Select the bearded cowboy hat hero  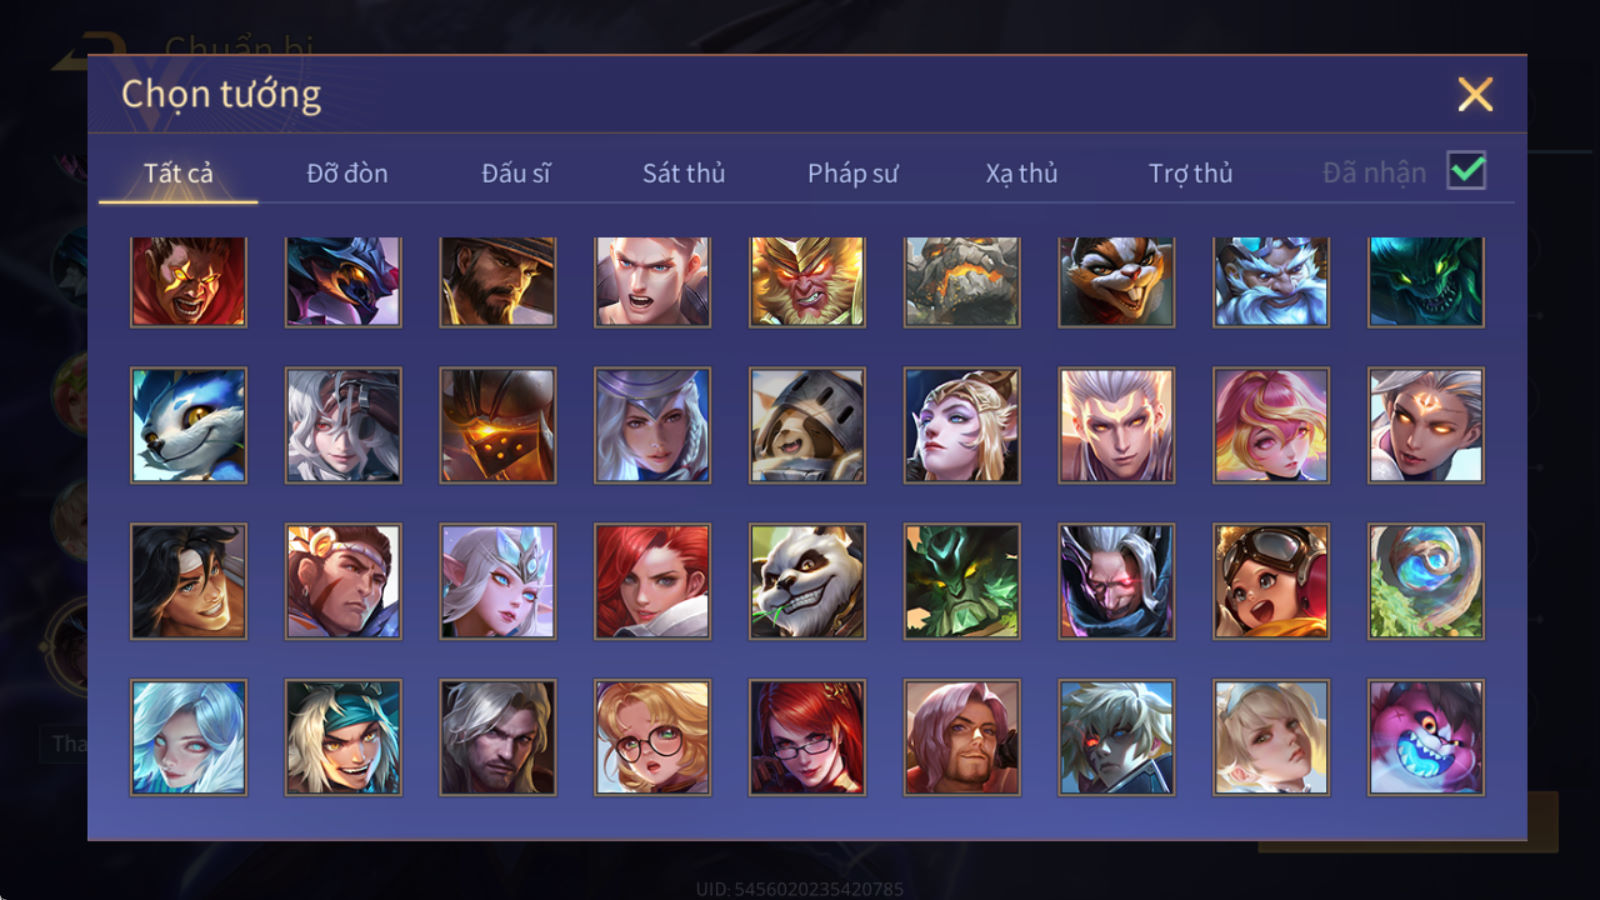[498, 281]
